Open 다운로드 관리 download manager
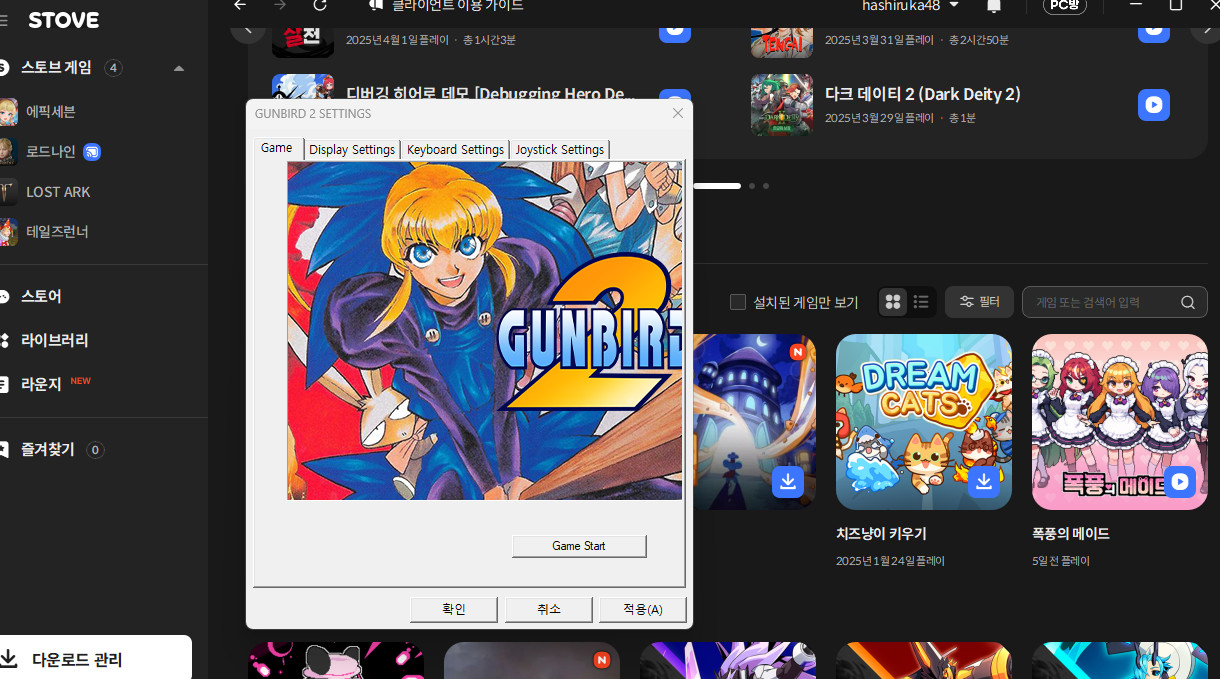 [77, 659]
